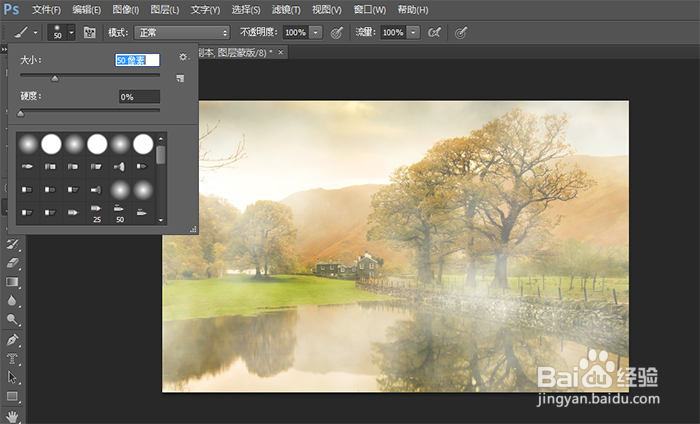Open the 文件(F) menu
This screenshot has height=424, width=700.
pos(46,9)
